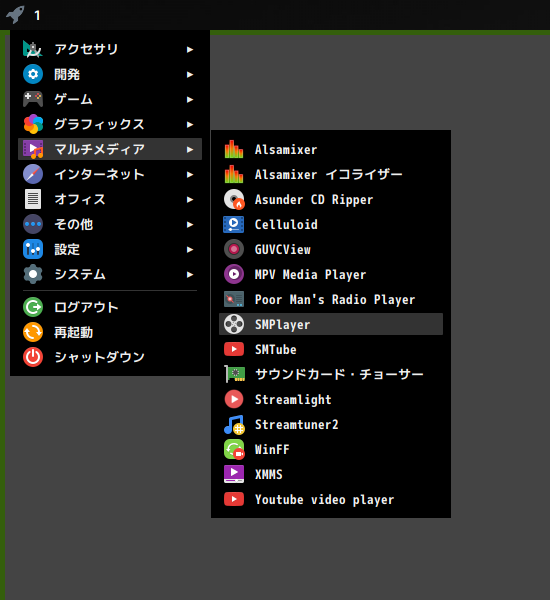The width and height of the screenshot is (550, 600).
Task: Click the WinFF converter icon
Action: click(234, 449)
